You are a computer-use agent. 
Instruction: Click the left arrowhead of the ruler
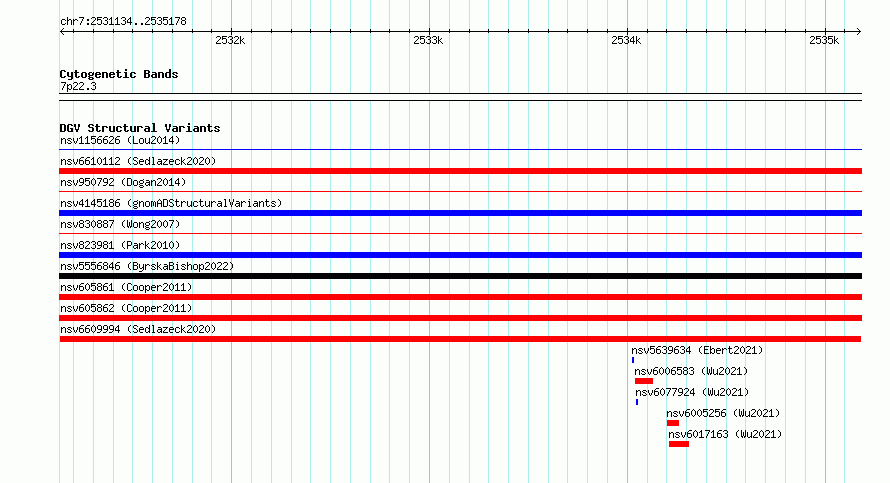[62, 32]
